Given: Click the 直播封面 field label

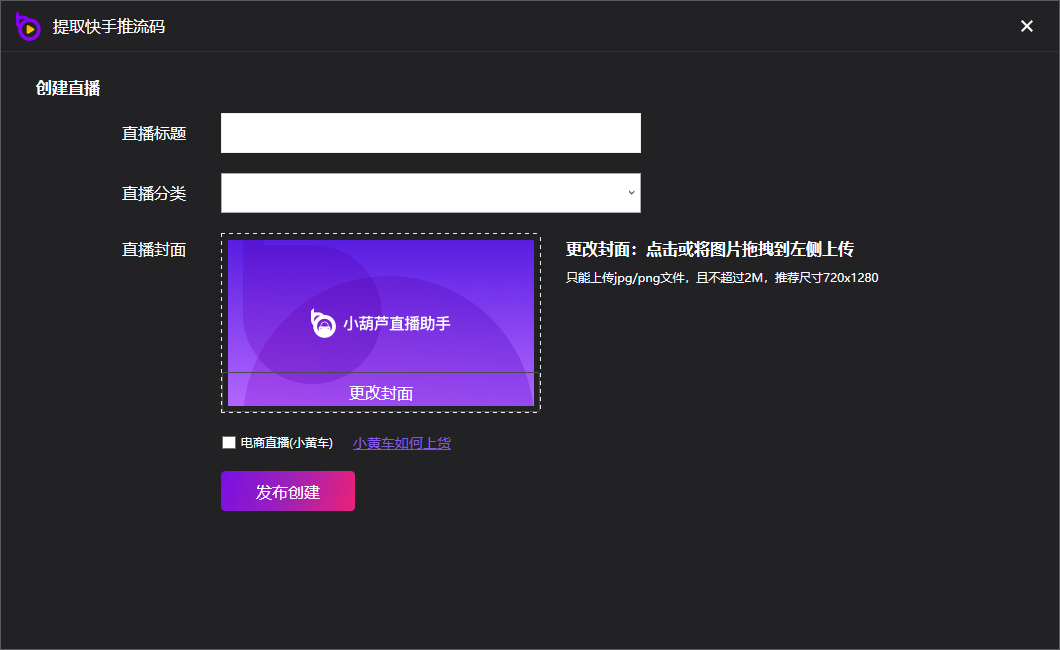Looking at the screenshot, I should tap(154, 250).
